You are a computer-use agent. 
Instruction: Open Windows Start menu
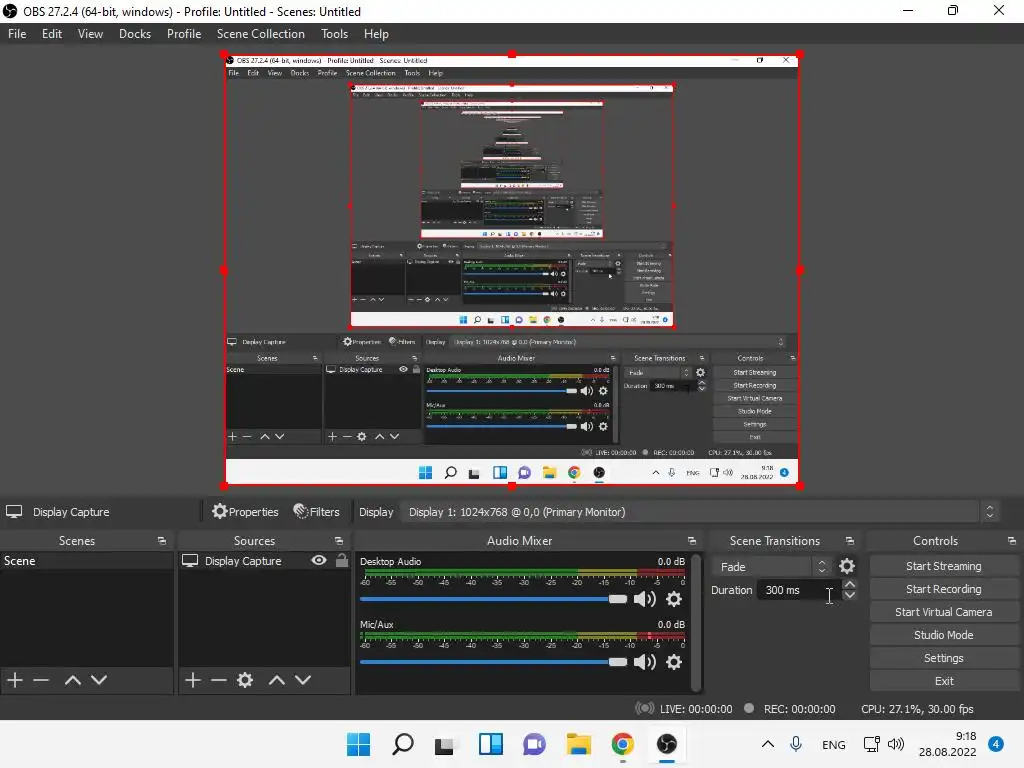tap(359, 744)
